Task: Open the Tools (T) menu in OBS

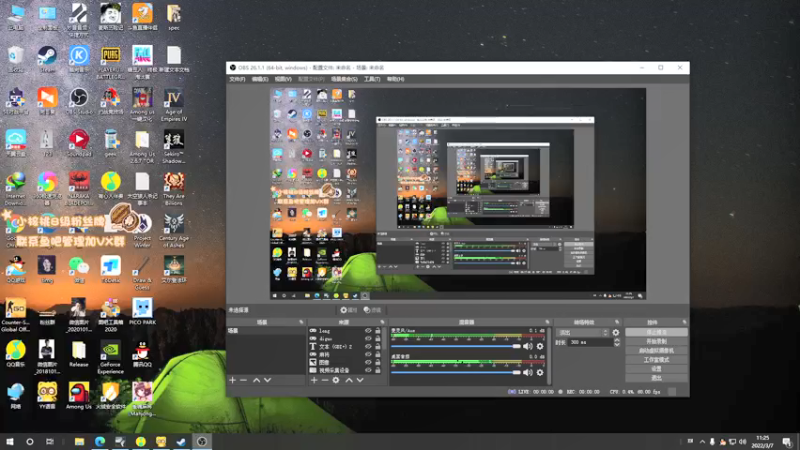Action: tap(372, 79)
